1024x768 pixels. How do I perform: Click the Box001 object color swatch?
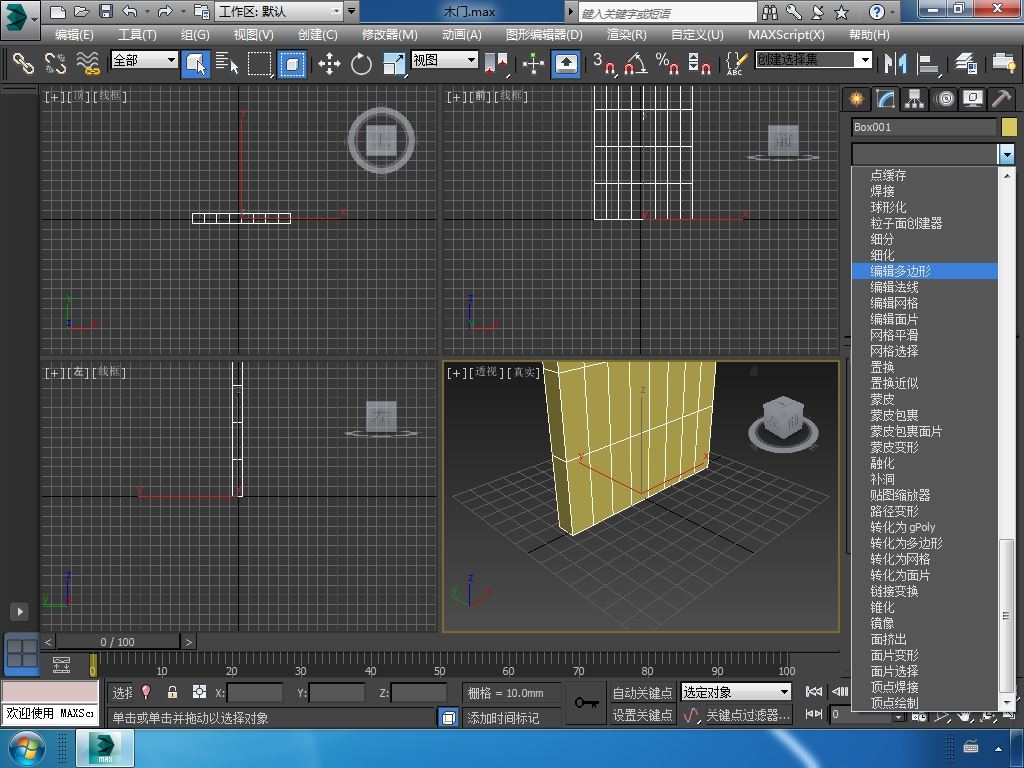click(1009, 127)
